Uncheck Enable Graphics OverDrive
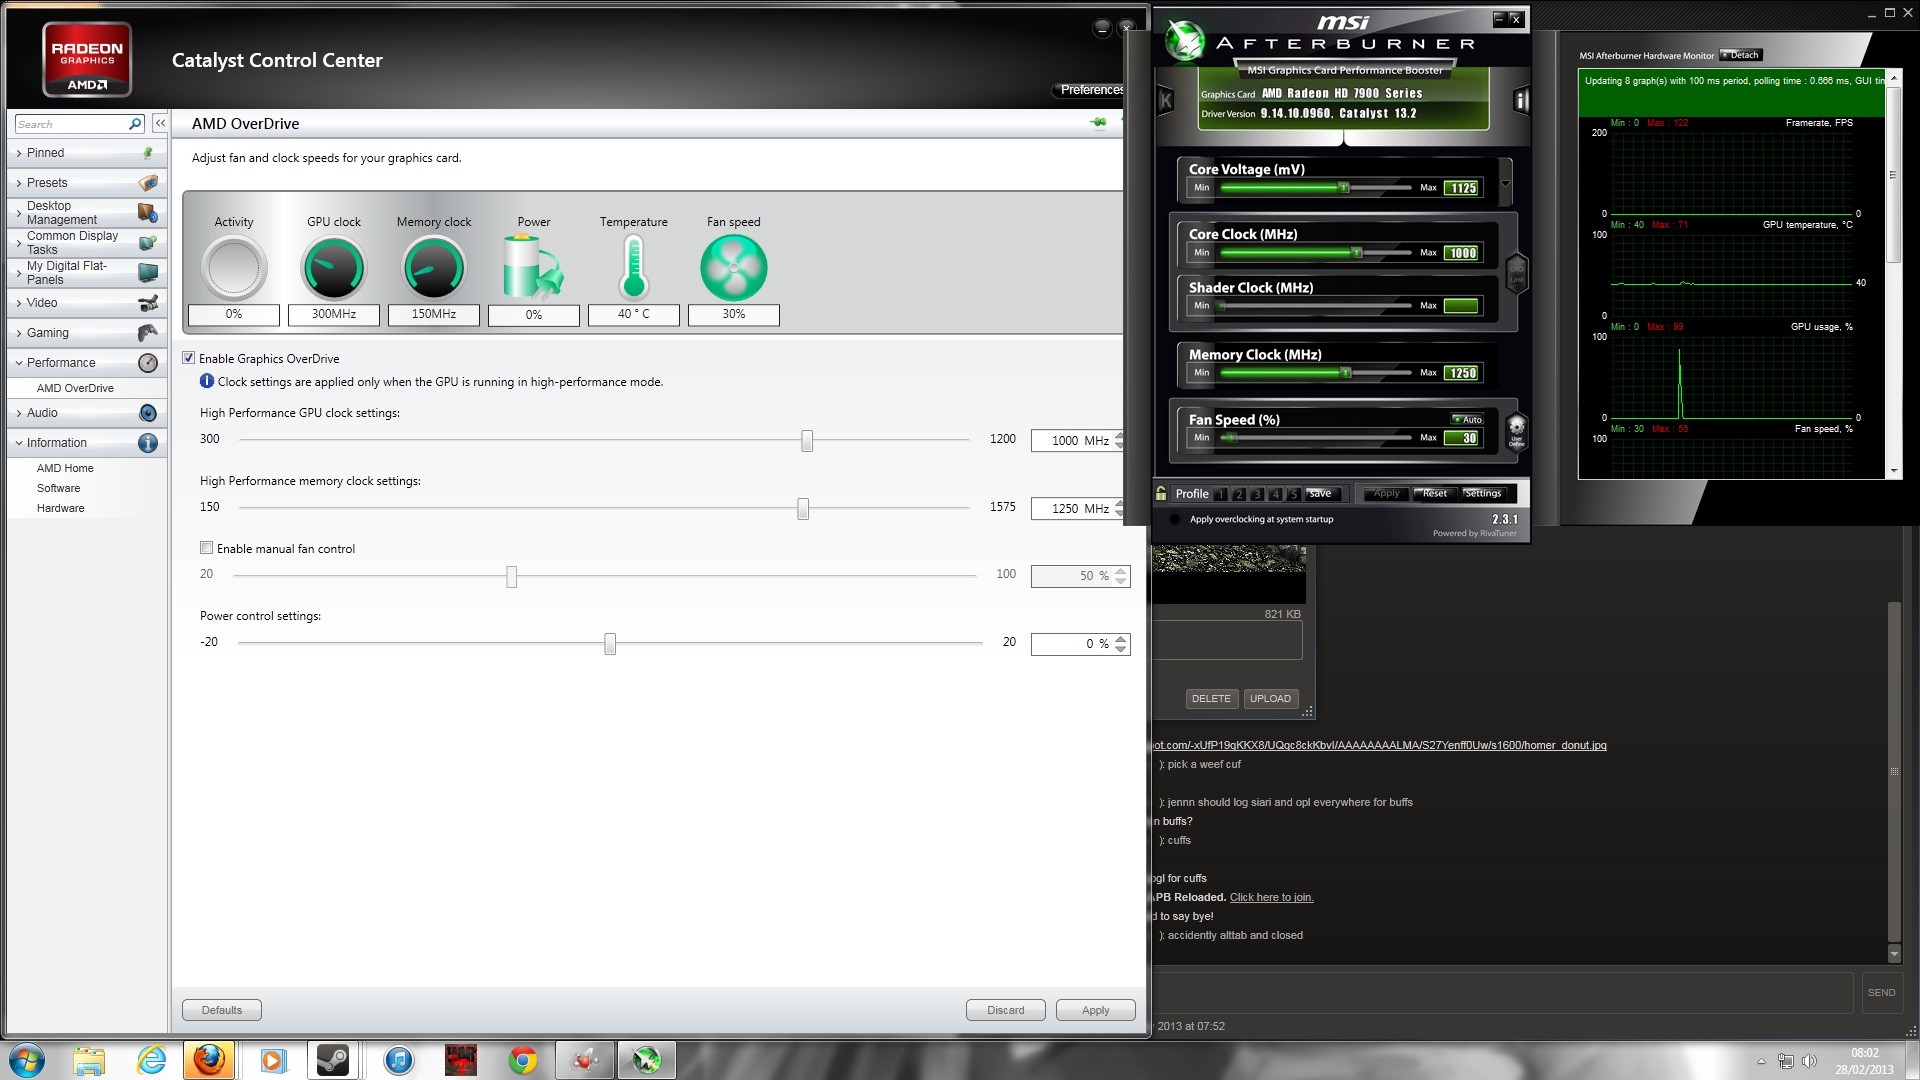The height and width of the screenshot is (1080, 1920). 188,358
